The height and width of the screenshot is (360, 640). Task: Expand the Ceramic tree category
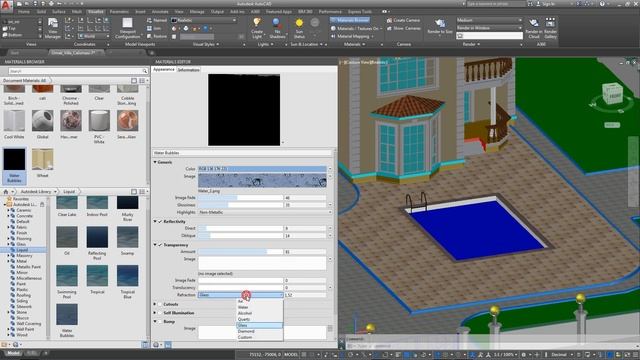(x=9, y=210)
